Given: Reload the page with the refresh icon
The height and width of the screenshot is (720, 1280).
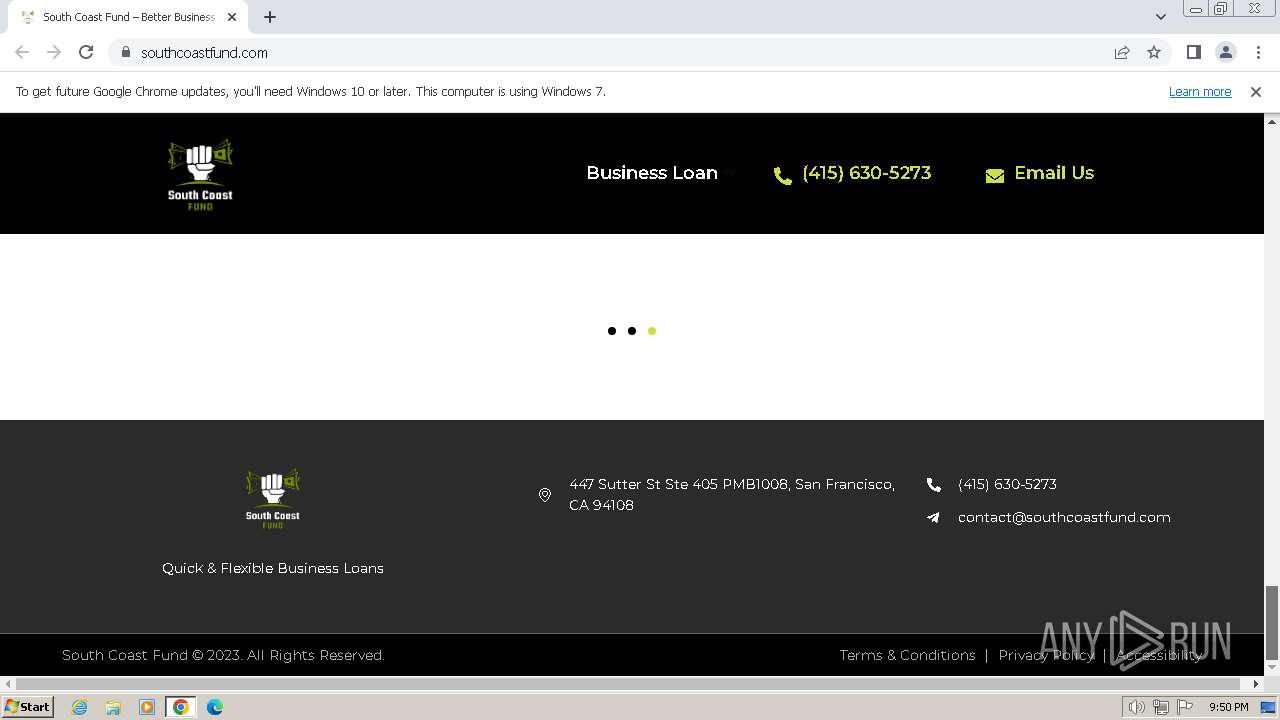Looking at the screenshot, I should 86,52.
